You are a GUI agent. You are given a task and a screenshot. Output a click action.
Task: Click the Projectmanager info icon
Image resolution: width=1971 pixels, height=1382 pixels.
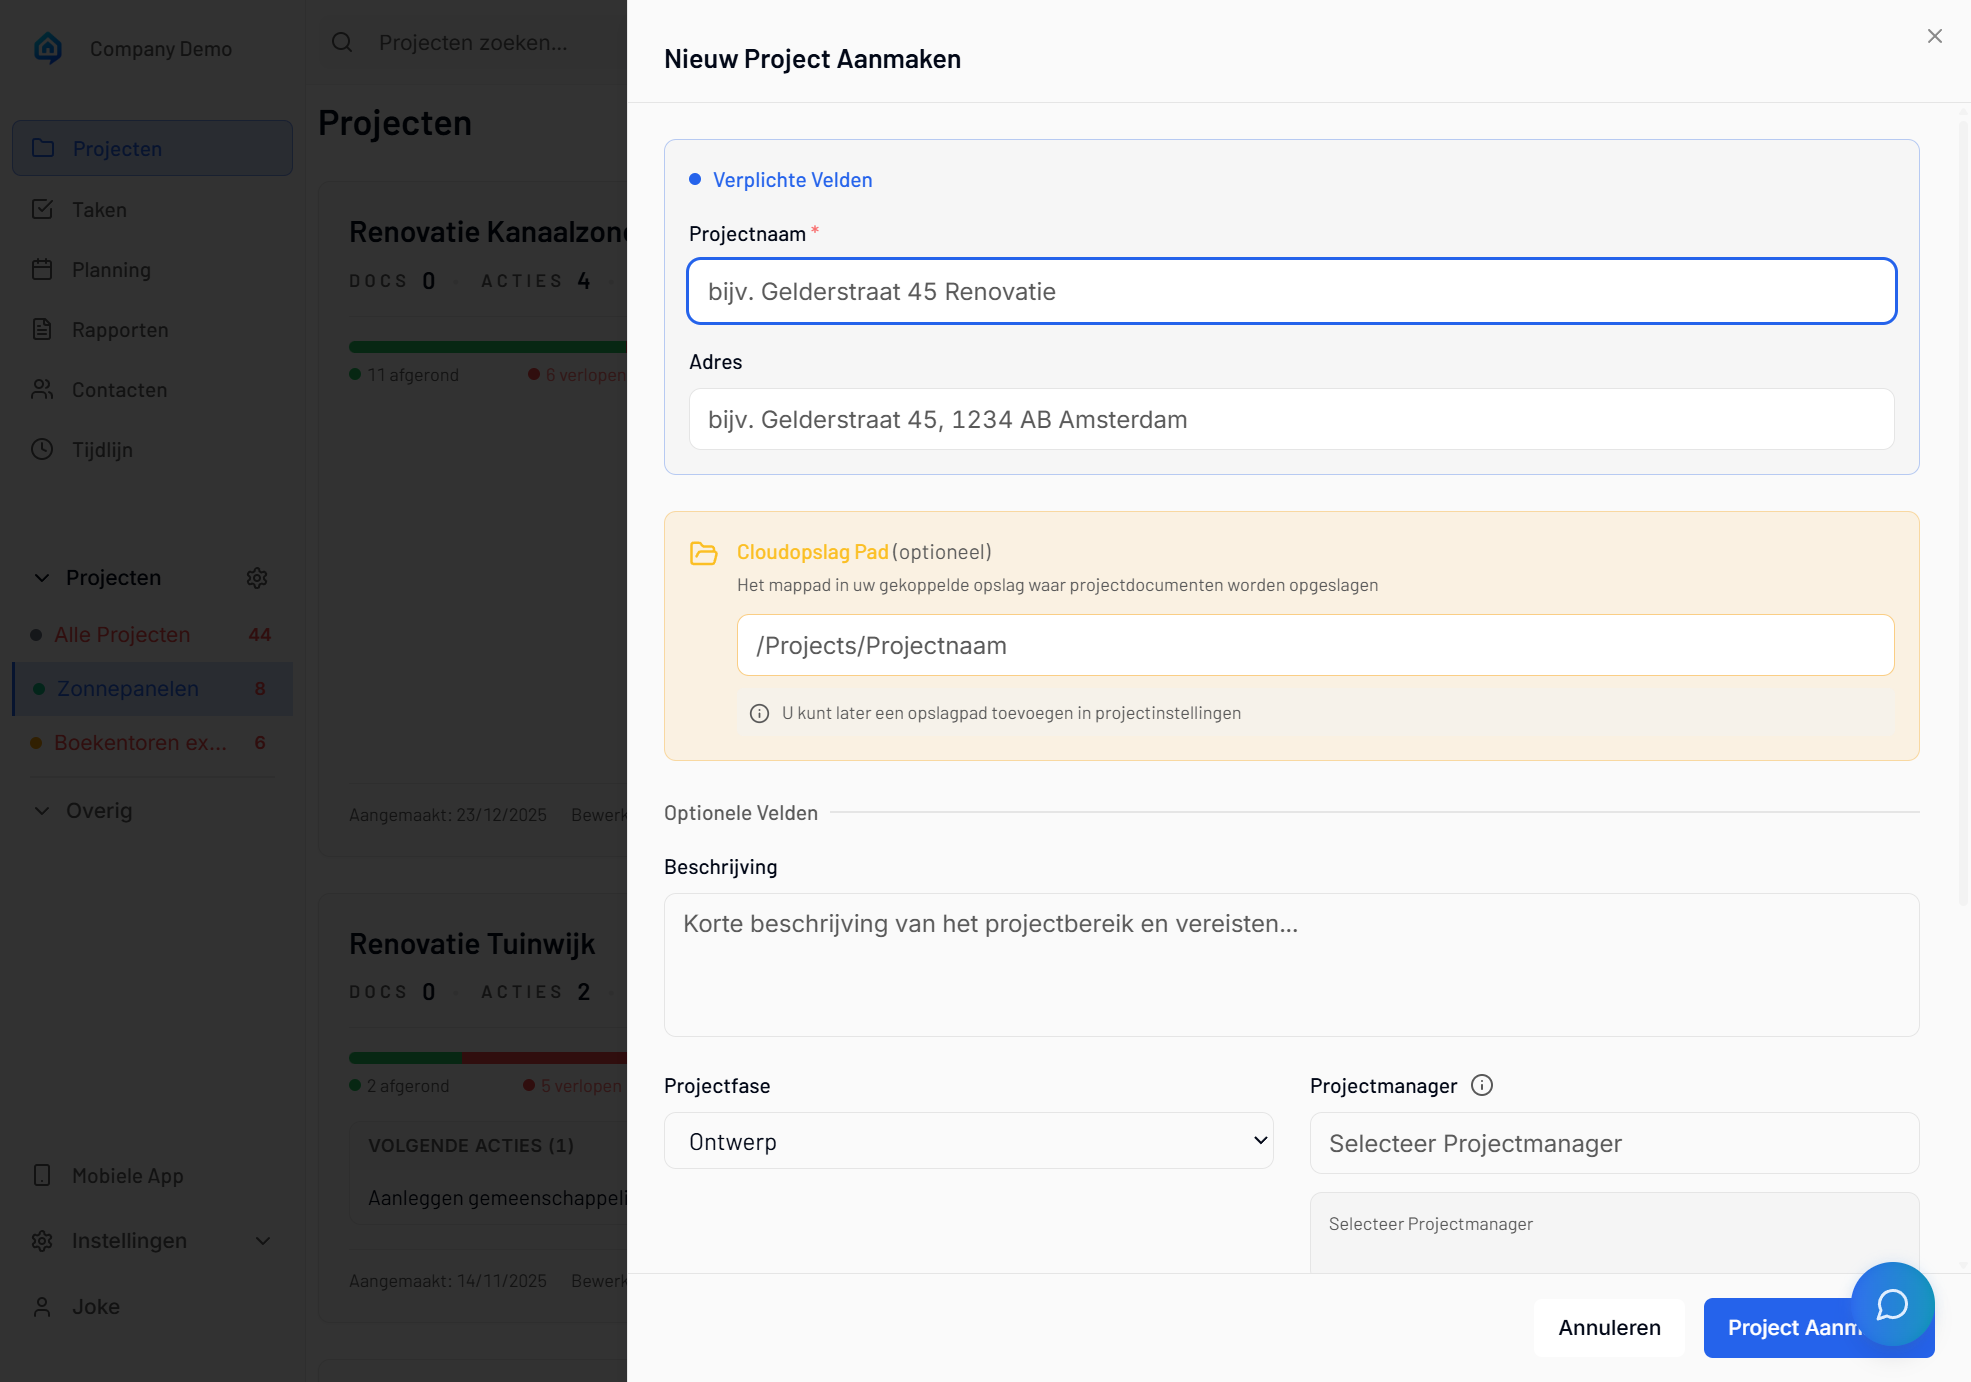(1482, 1085)
